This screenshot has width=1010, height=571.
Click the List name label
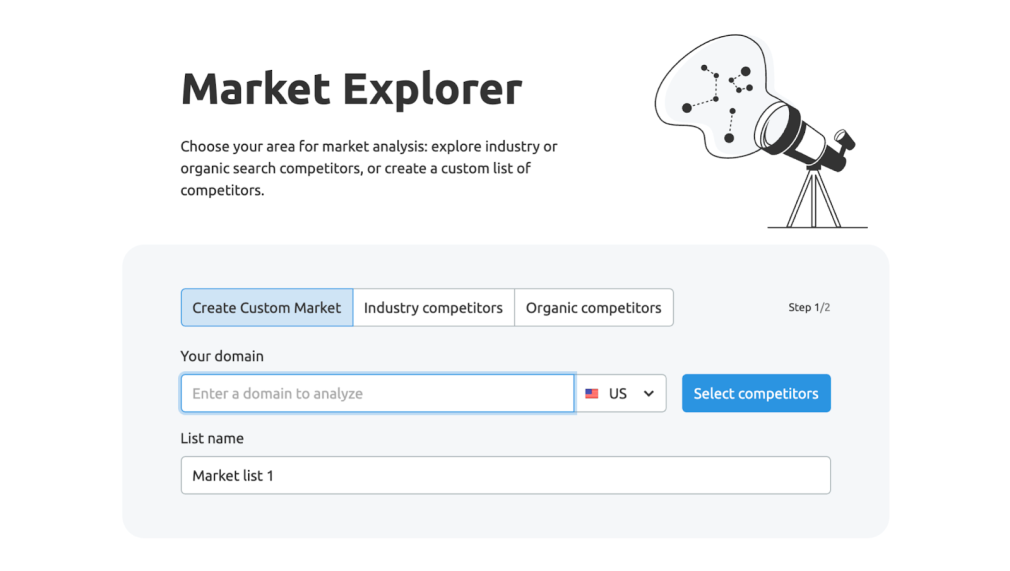[212, 438]
